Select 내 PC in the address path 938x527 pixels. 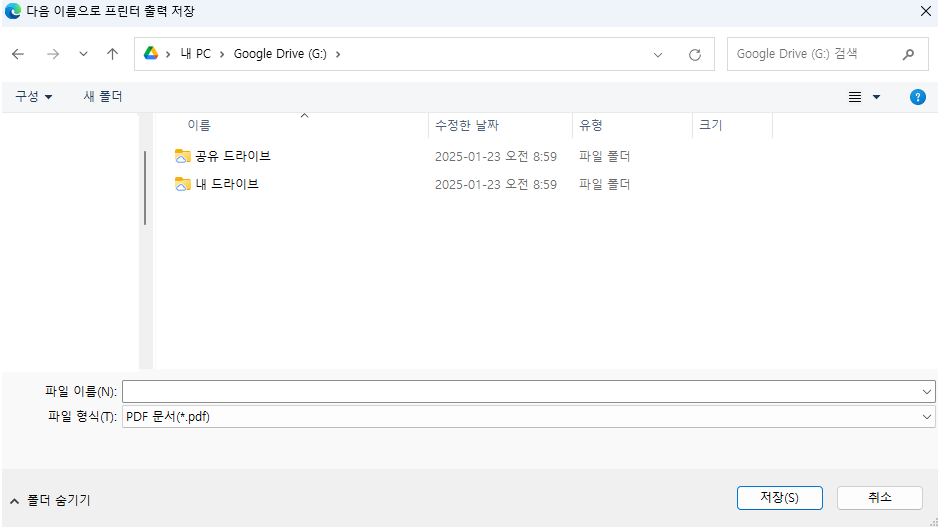coord(196,54)
